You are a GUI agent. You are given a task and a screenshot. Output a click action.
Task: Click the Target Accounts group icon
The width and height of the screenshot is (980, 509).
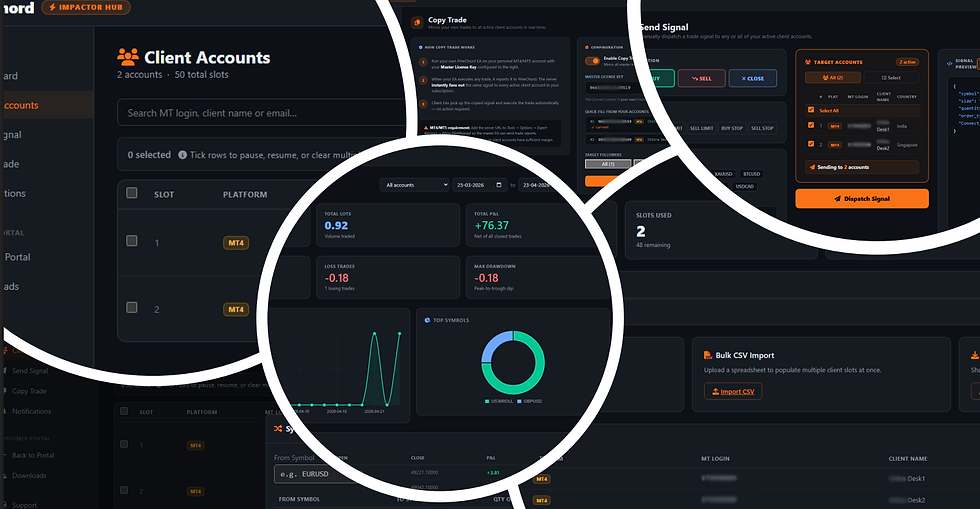coord(808,62)
